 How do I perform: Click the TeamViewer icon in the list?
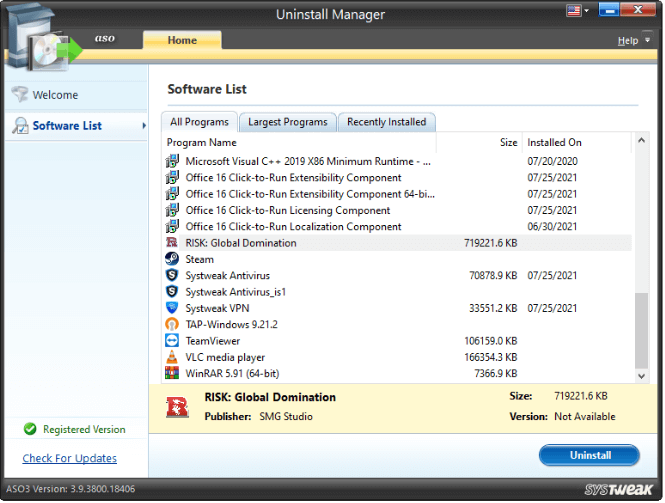(x=172, y=341)
